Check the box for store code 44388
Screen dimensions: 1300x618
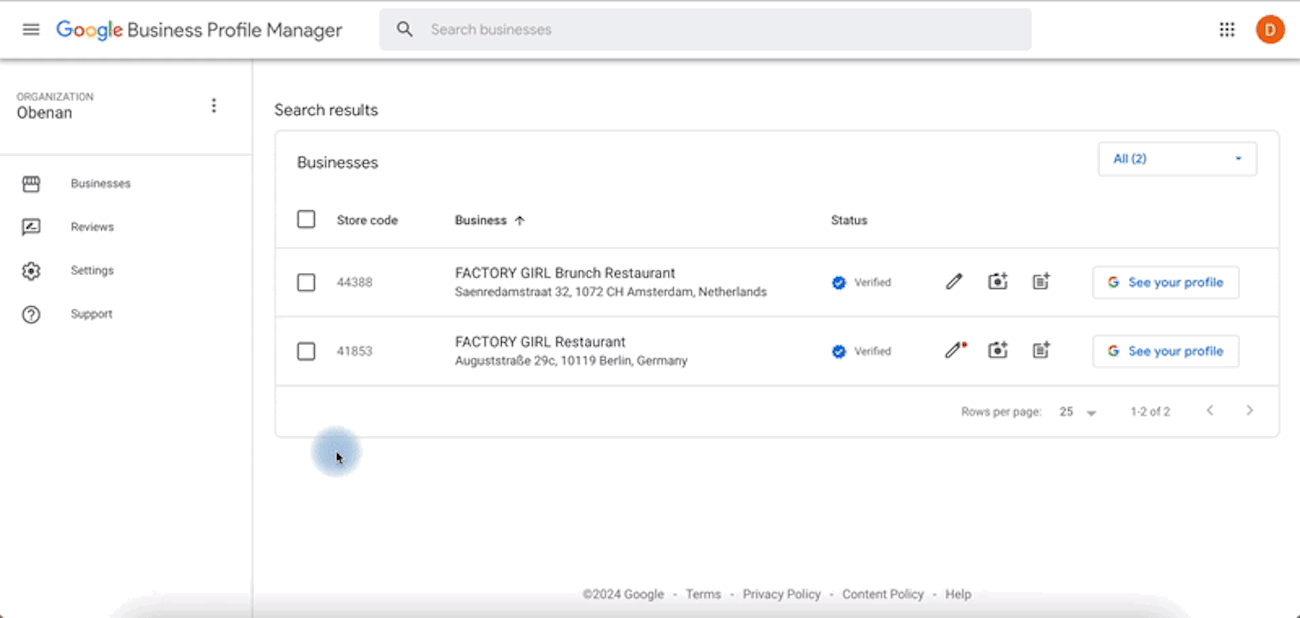point(306,283)
